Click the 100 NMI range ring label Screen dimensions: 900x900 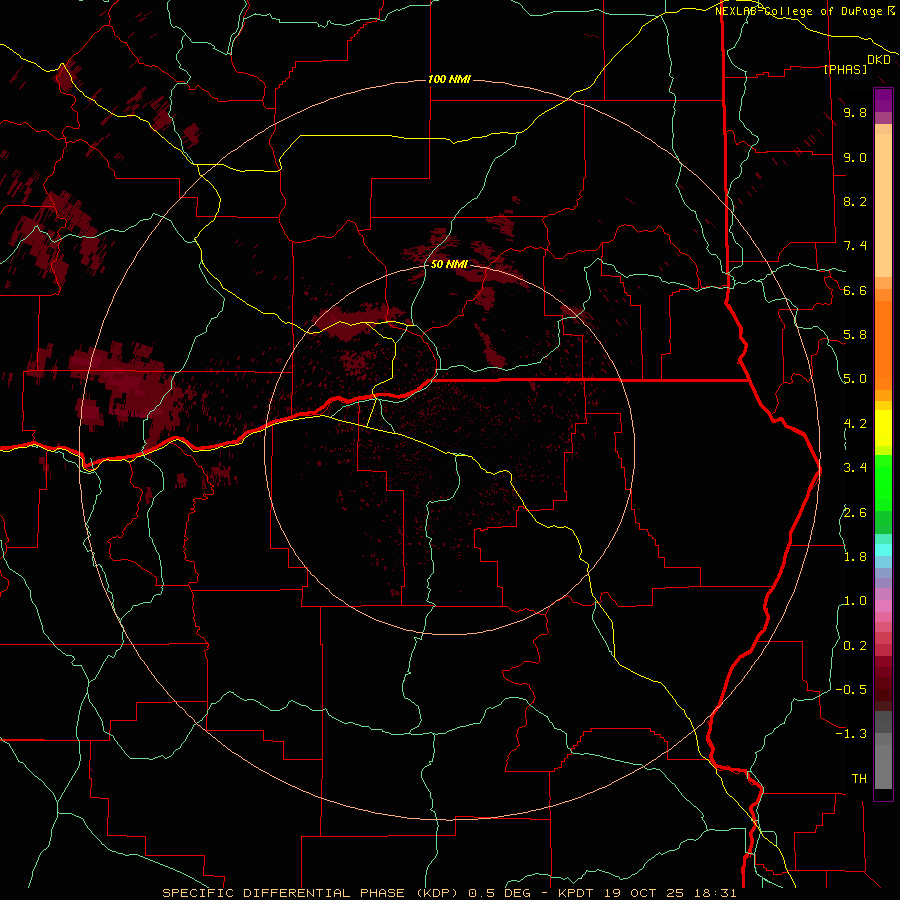(449, 79)
